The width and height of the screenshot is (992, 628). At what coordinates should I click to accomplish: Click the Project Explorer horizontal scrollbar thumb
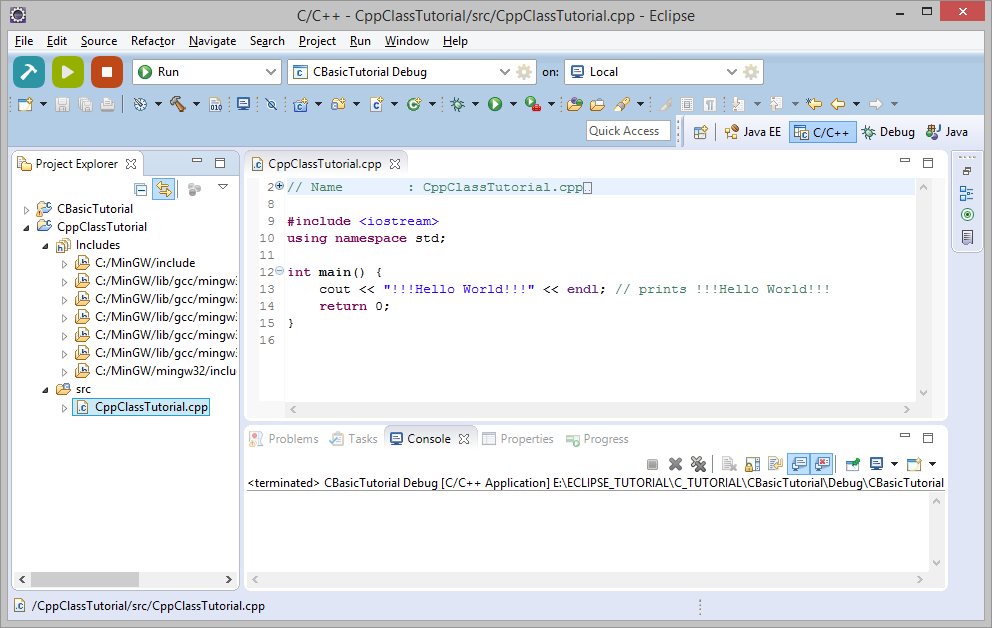[85, 579]
